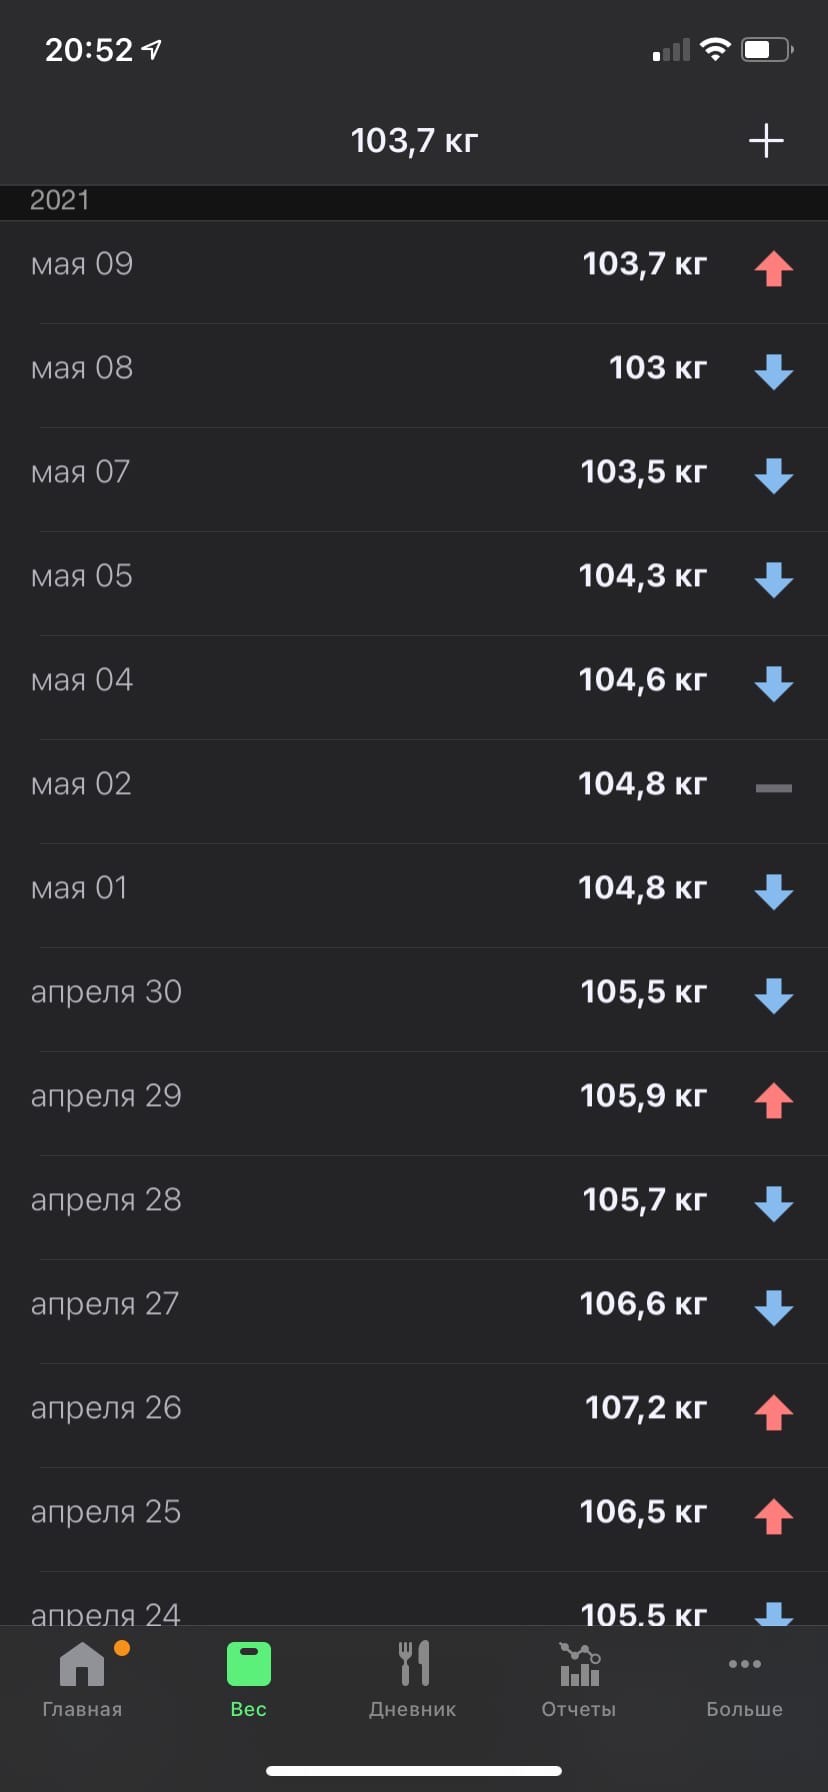Tap the gray dash icon for мая 02
This screenshot has height=1792, width=828.
click(773, 788)
